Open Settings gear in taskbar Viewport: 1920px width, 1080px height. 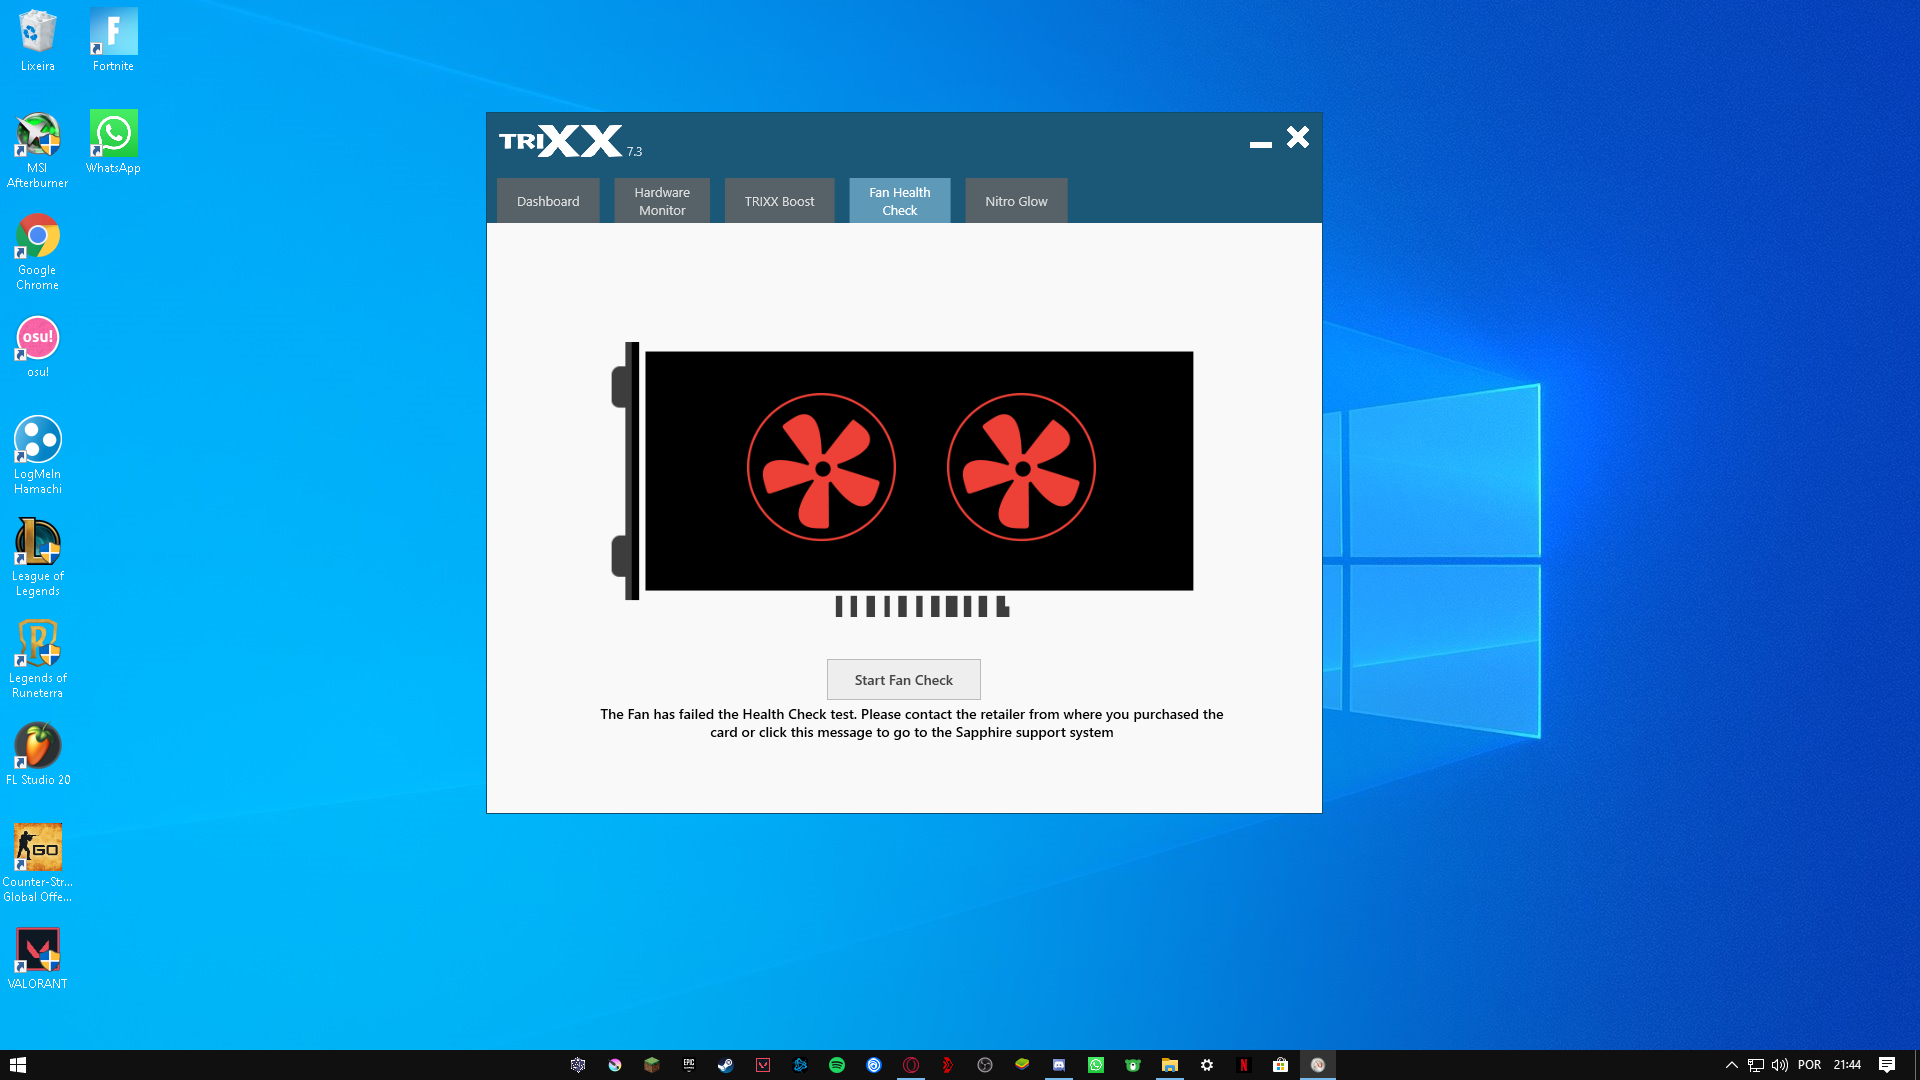tap(1207, 1065)
